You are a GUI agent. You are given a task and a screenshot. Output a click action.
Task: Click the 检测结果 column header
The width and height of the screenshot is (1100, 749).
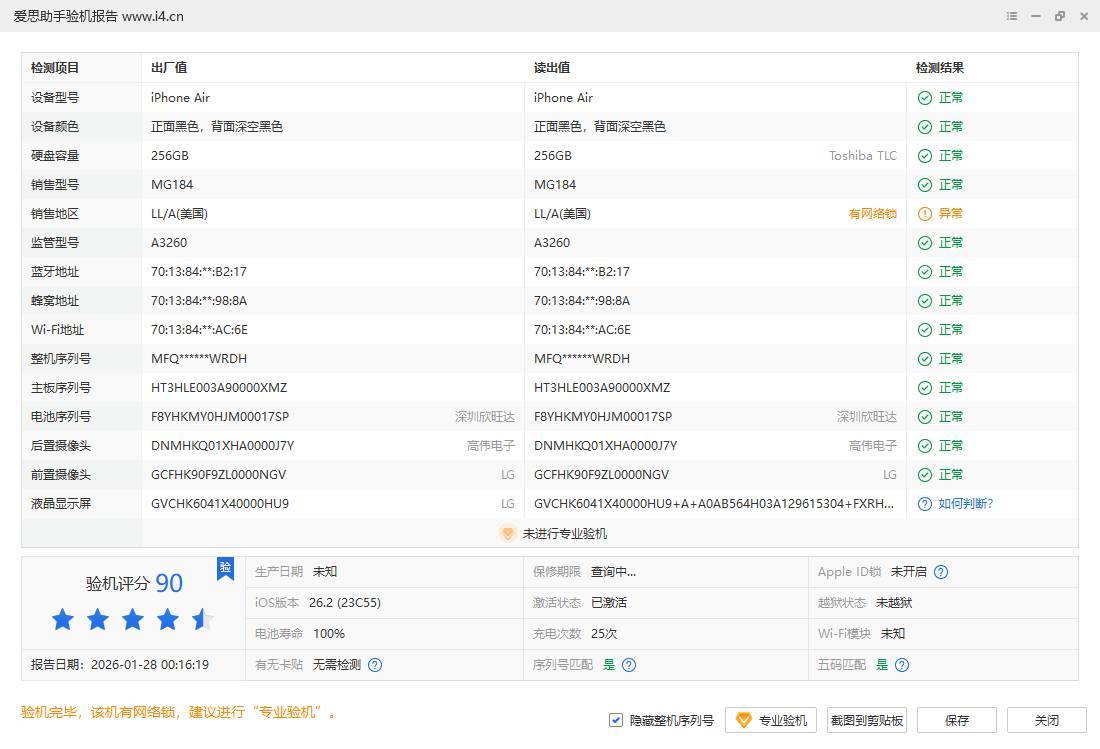coord(940,68)
